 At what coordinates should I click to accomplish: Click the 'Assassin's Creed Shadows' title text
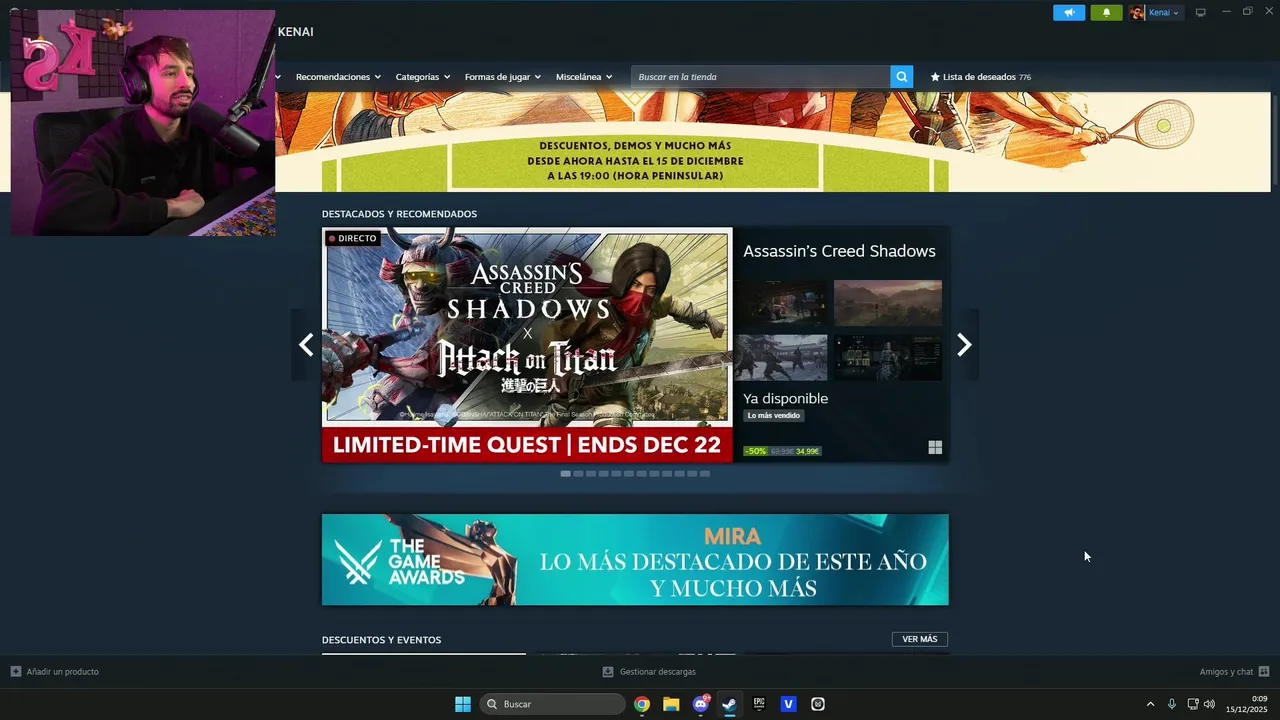click(839, 251)
